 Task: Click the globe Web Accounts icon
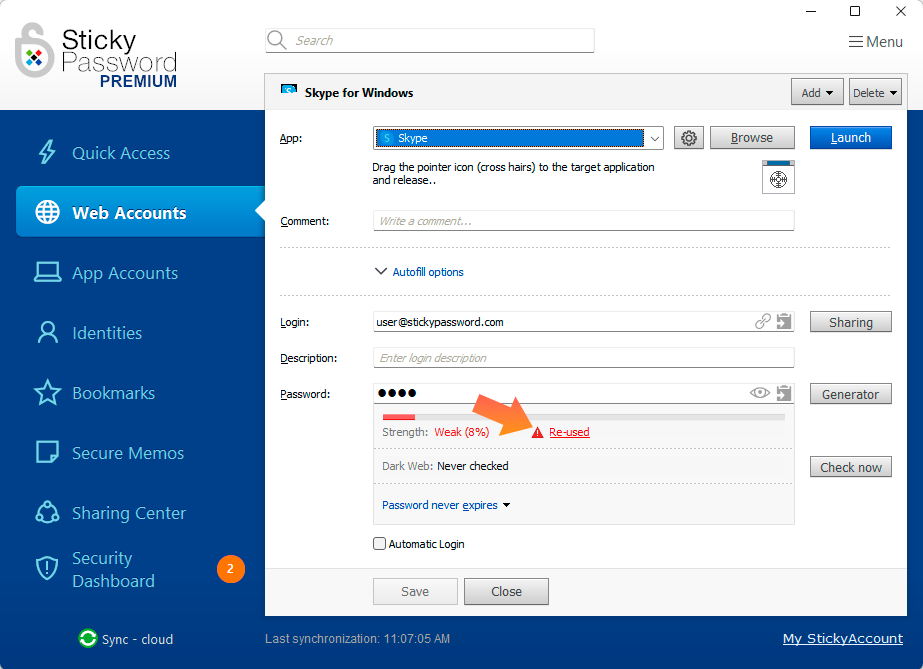(47, 212)
